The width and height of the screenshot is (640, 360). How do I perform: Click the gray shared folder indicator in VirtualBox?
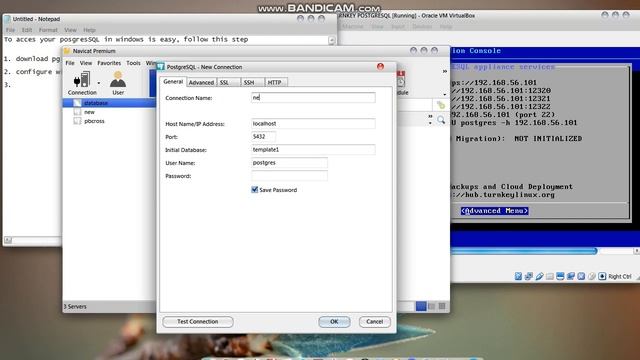tap(550, 276)
